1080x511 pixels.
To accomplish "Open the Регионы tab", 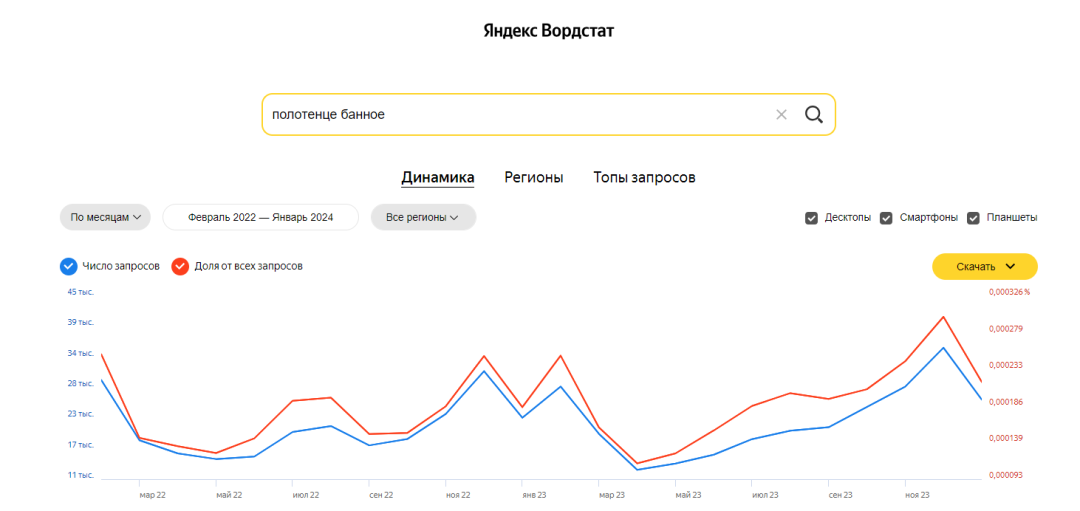I will [x=534, y=178].
